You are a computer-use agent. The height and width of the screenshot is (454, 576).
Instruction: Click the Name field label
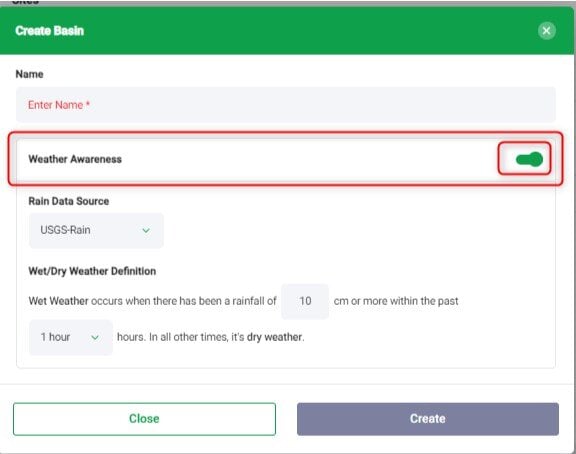(x=29, y=74)
